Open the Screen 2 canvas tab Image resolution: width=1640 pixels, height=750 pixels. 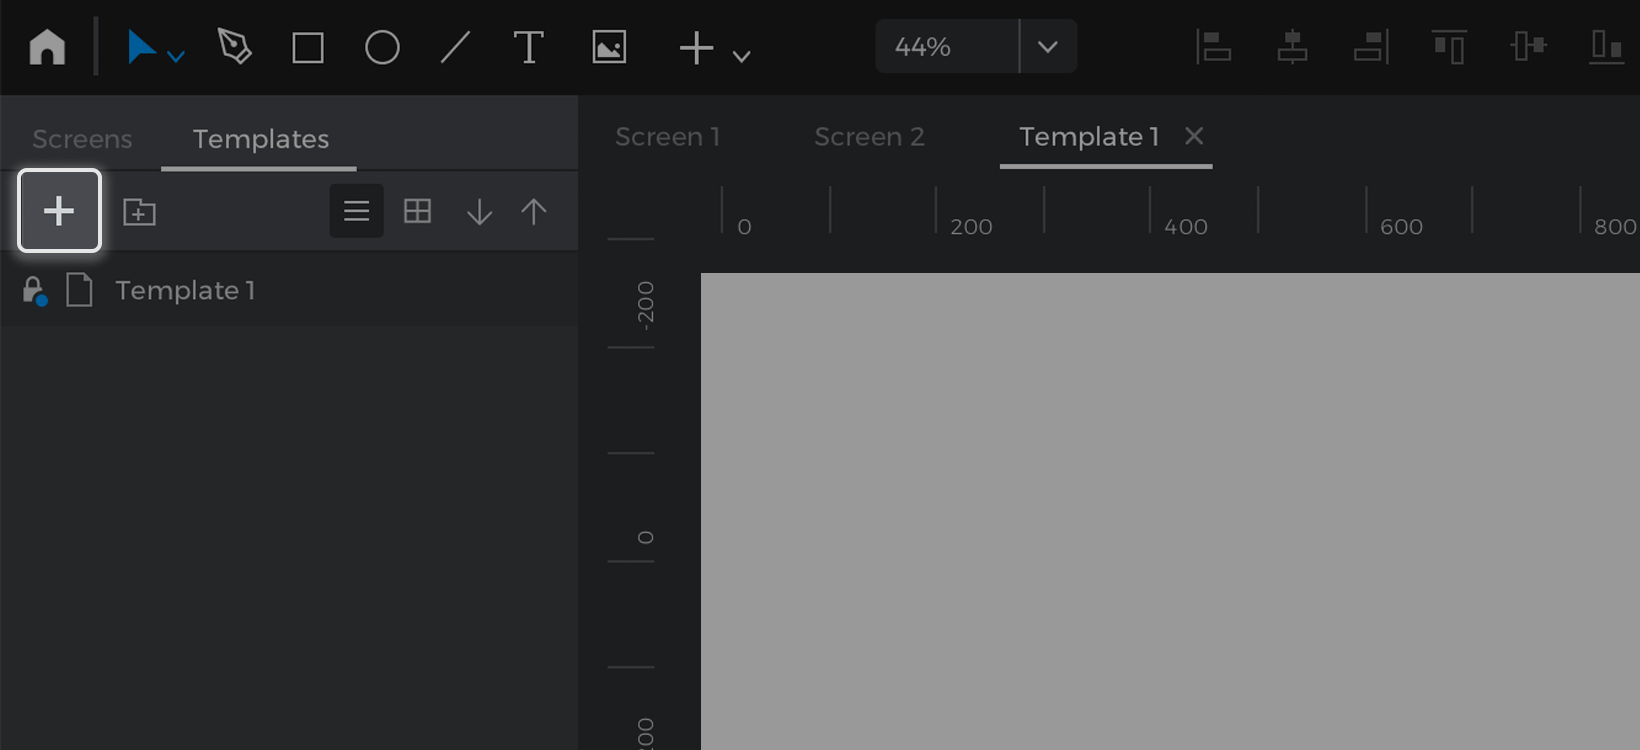click(x=869, y=137)
